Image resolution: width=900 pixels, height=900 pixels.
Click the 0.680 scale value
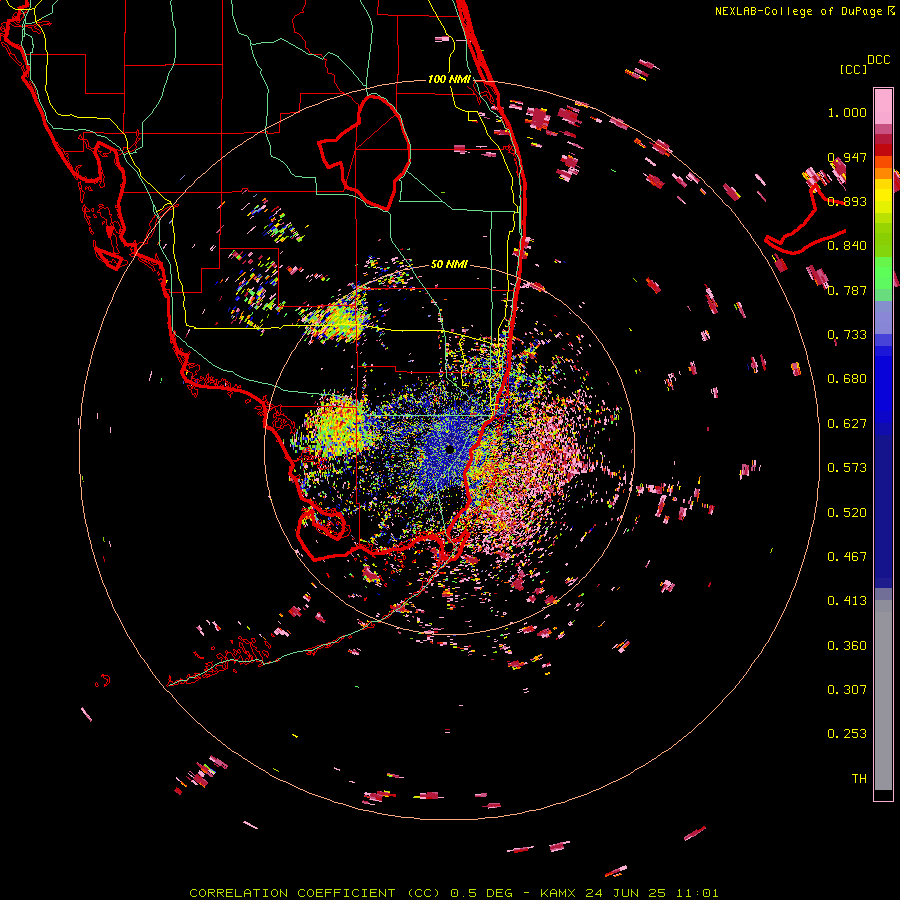click(847, 379)
